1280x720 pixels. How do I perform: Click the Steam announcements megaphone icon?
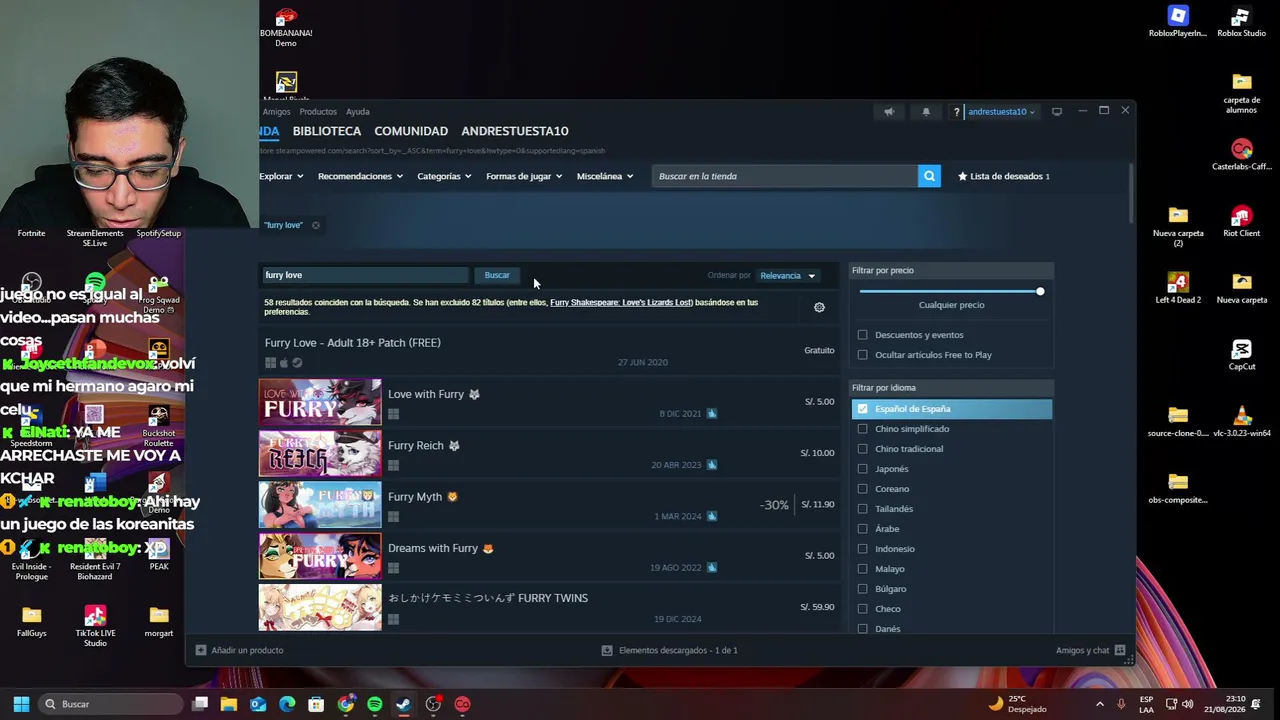click(x=889, y=112)
